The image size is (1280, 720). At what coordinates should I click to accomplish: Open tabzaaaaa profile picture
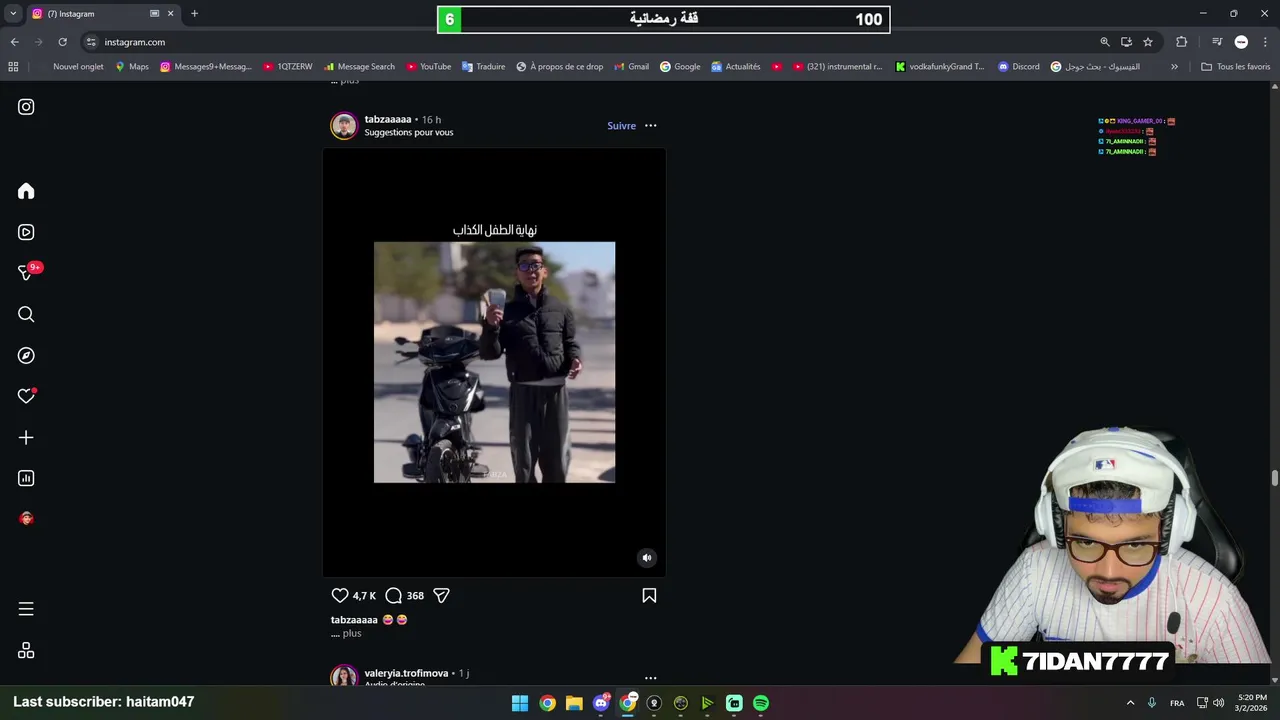point(344,126)
